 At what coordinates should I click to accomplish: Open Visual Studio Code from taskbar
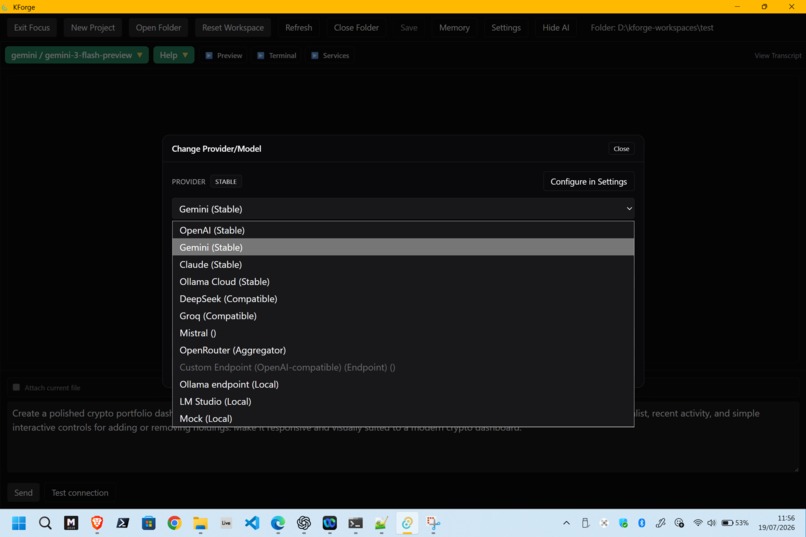pos(252,523)
